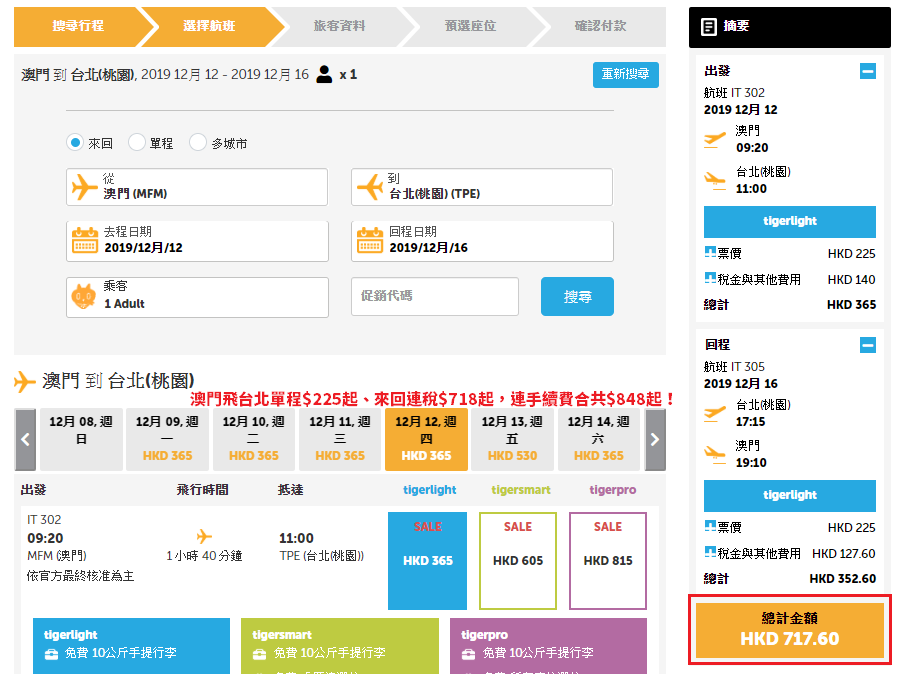This screenshot has width=905, height=674.
Task: Click the 重新搜尋 button
Action: click(x=626, y=74)
